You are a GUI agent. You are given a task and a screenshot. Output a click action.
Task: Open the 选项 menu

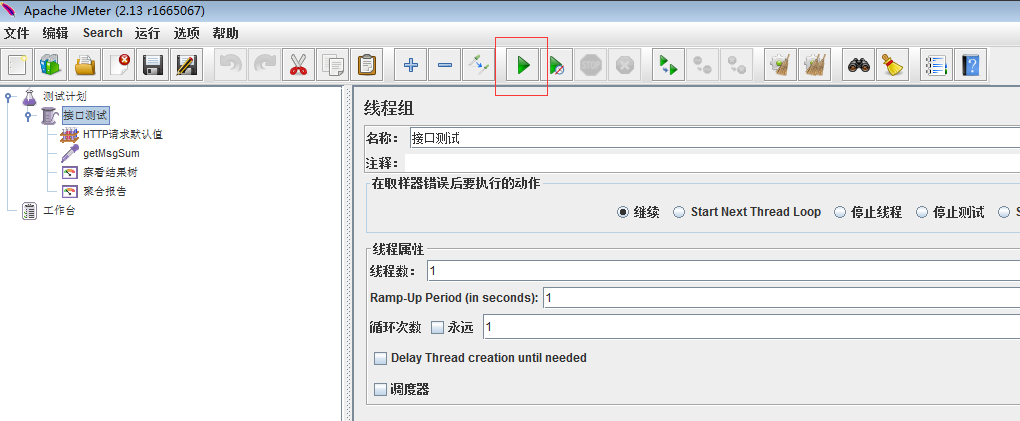[x=187, y=33]
